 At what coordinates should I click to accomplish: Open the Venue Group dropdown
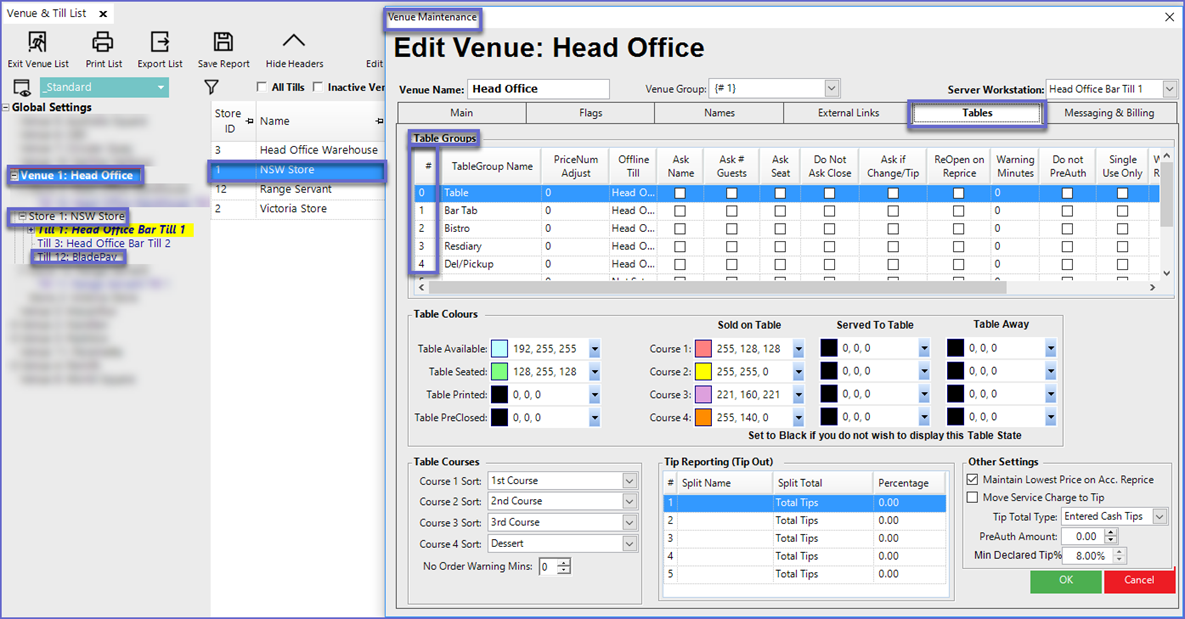point(832,89)
